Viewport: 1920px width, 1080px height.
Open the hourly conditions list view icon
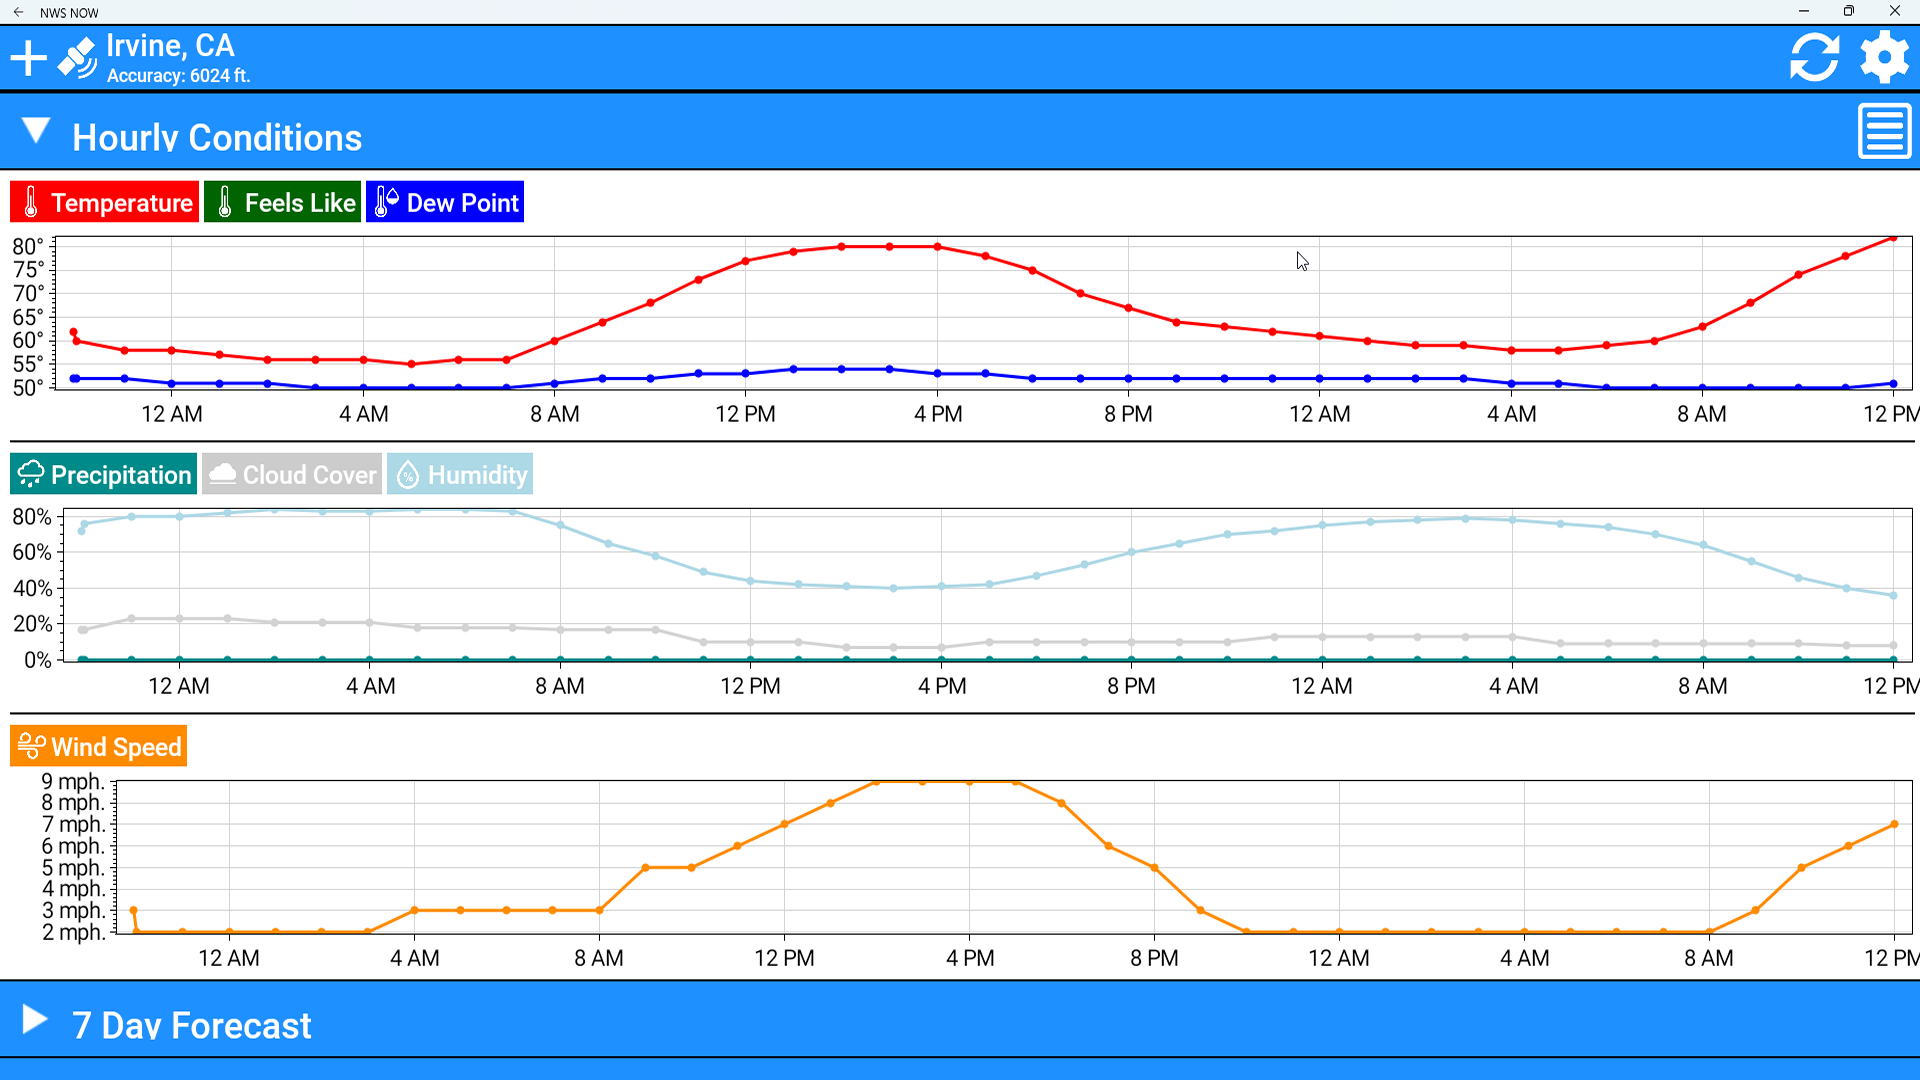pyautogui.click(x=1884, y=131)
